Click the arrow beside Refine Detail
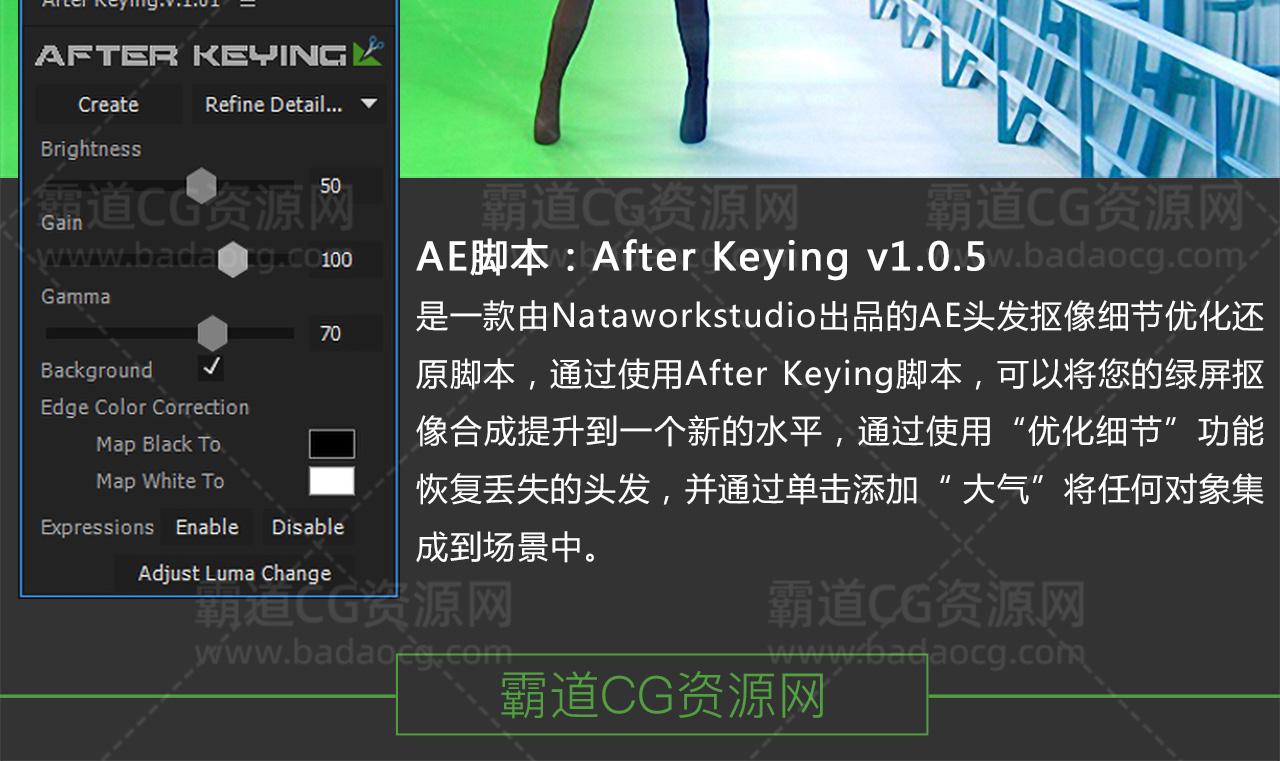 coord(368,103)
